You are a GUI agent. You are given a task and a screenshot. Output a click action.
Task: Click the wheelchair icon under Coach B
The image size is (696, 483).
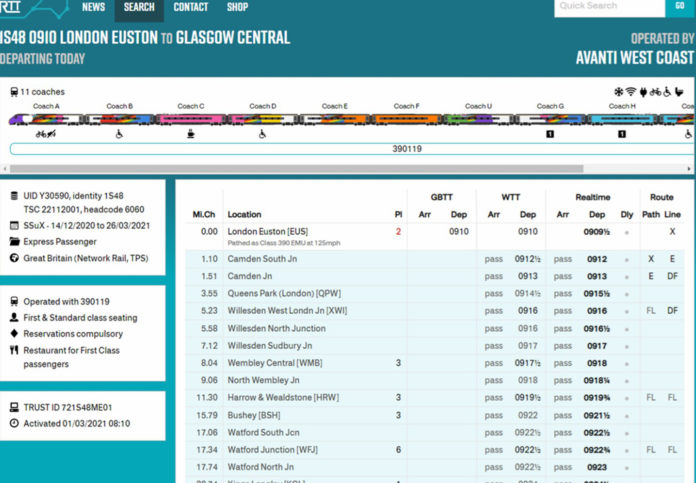pos(119,134)
